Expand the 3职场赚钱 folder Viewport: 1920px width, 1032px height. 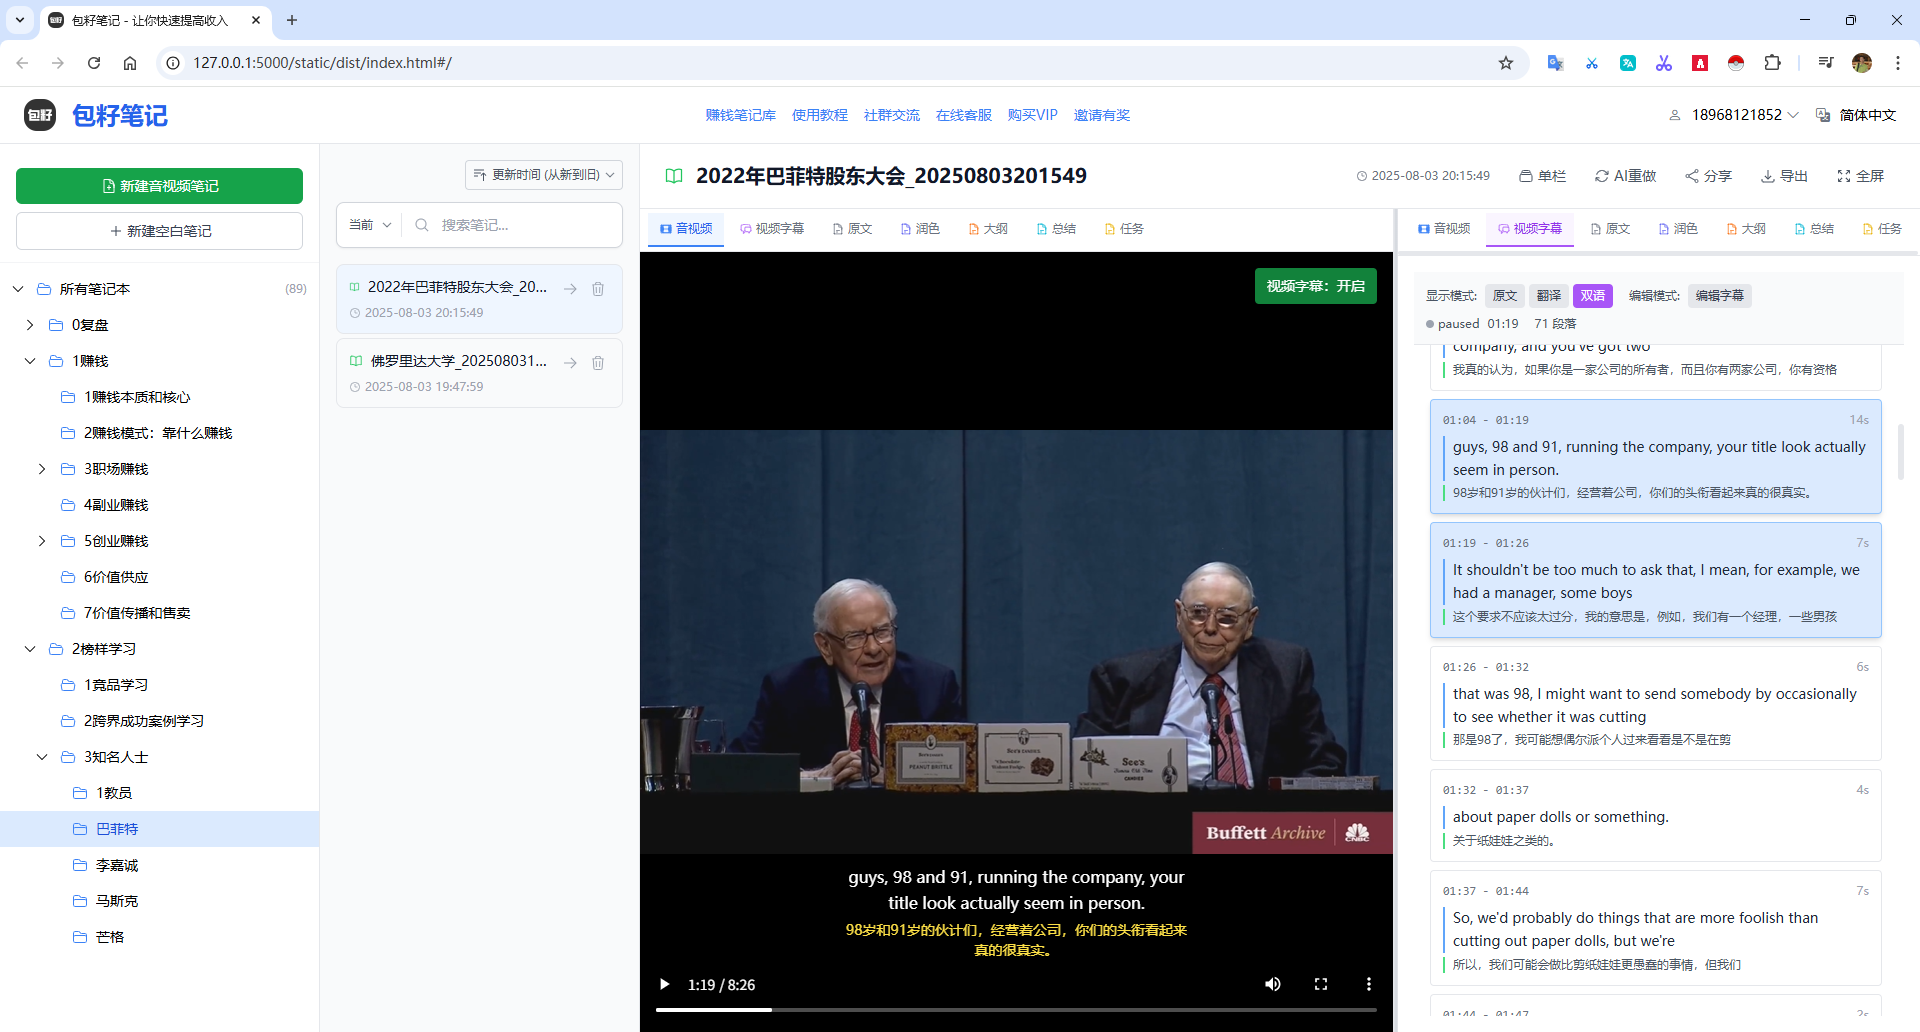click(42, 469)
